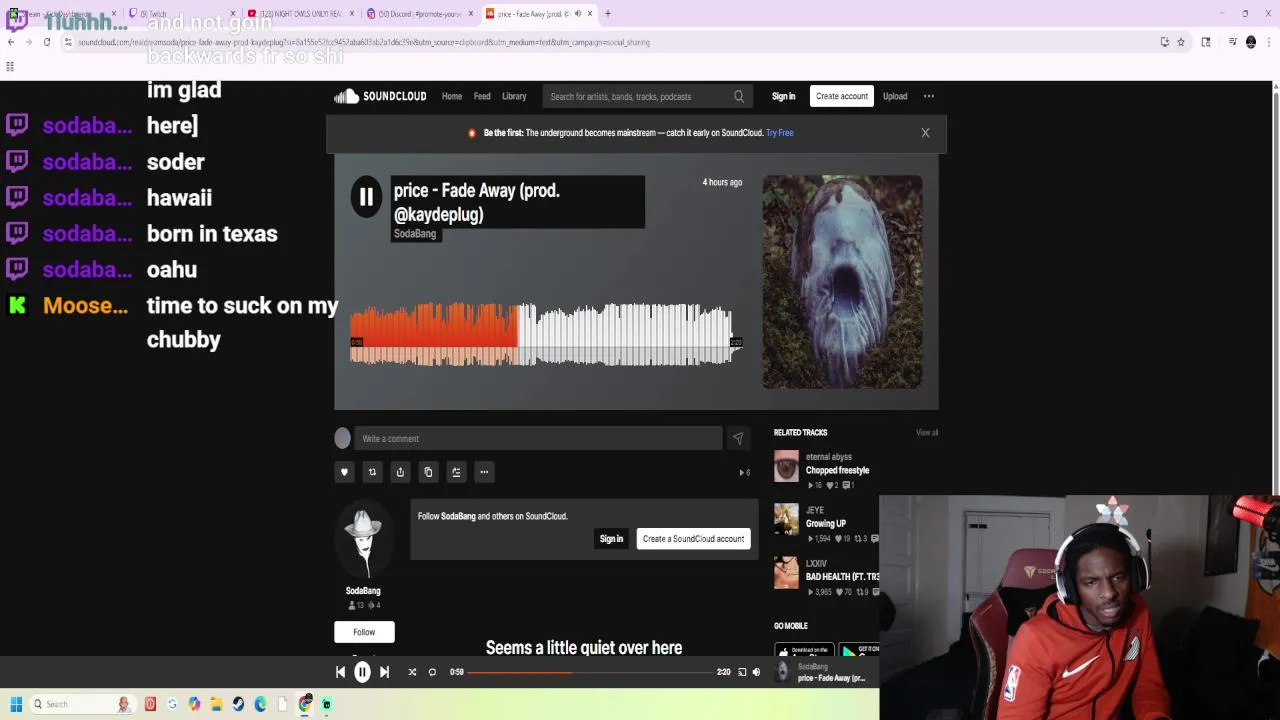Skip to previous track in player bar
Viewport: 1280px width, 720px height.
(340, 672)
